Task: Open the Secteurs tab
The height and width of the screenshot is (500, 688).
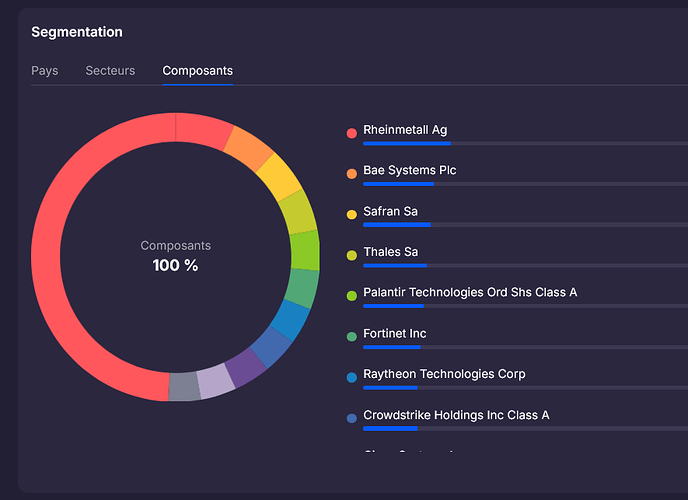Action: tap(110, 71)
